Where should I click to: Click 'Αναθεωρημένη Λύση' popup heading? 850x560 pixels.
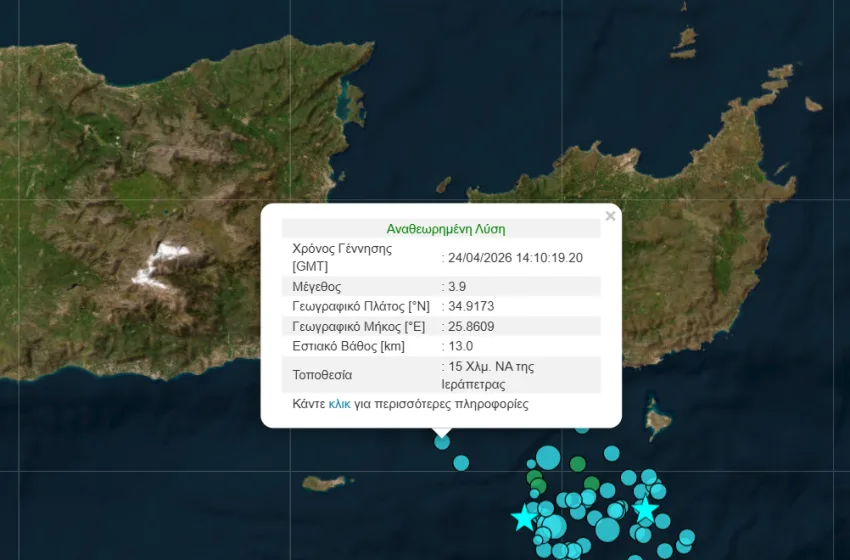(x=446, y=229)
